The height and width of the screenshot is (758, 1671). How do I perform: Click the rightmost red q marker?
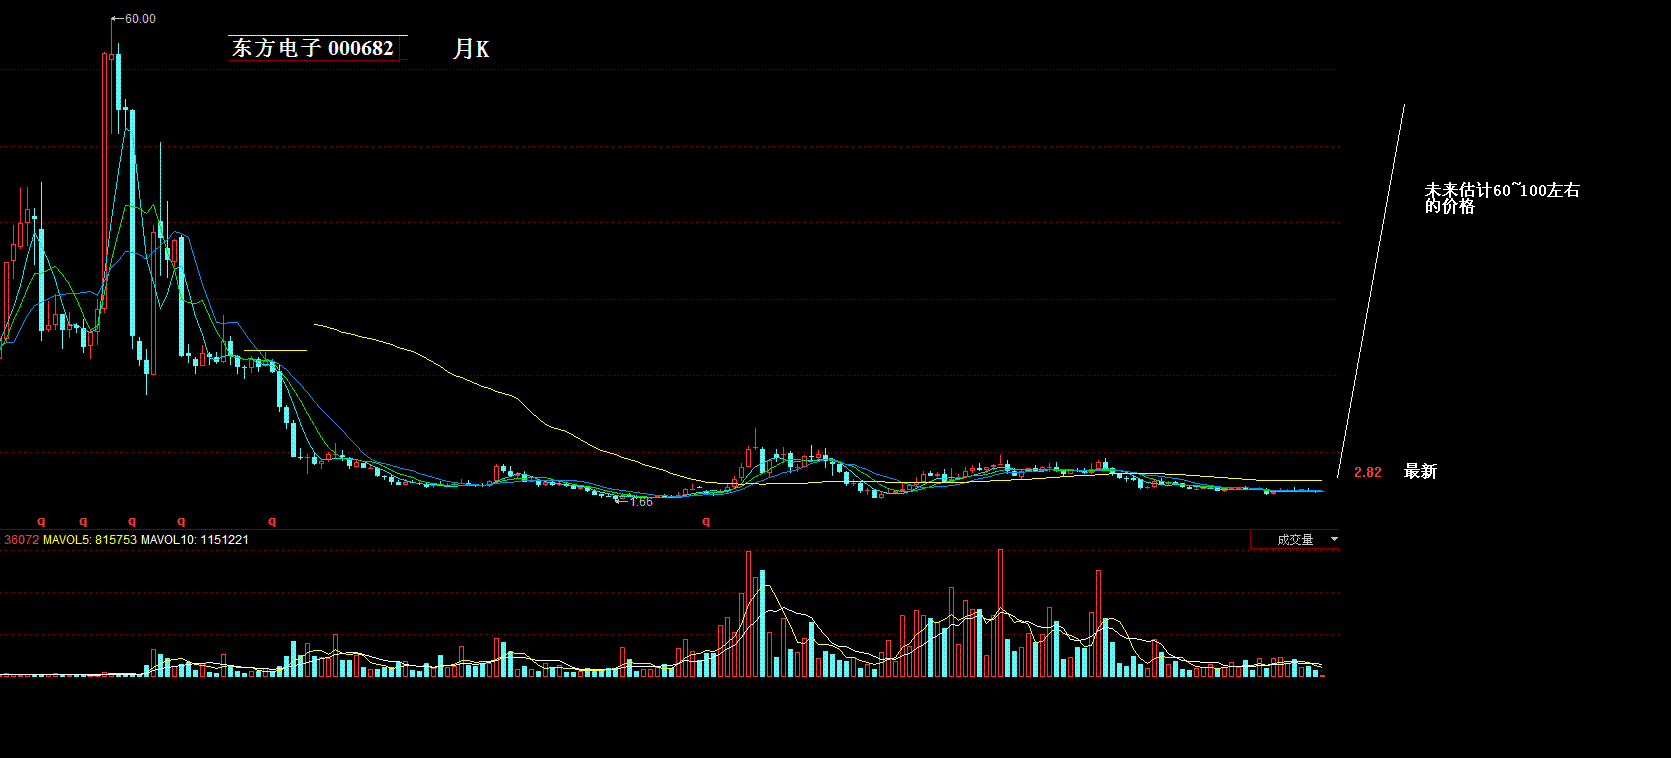(706, 521)
